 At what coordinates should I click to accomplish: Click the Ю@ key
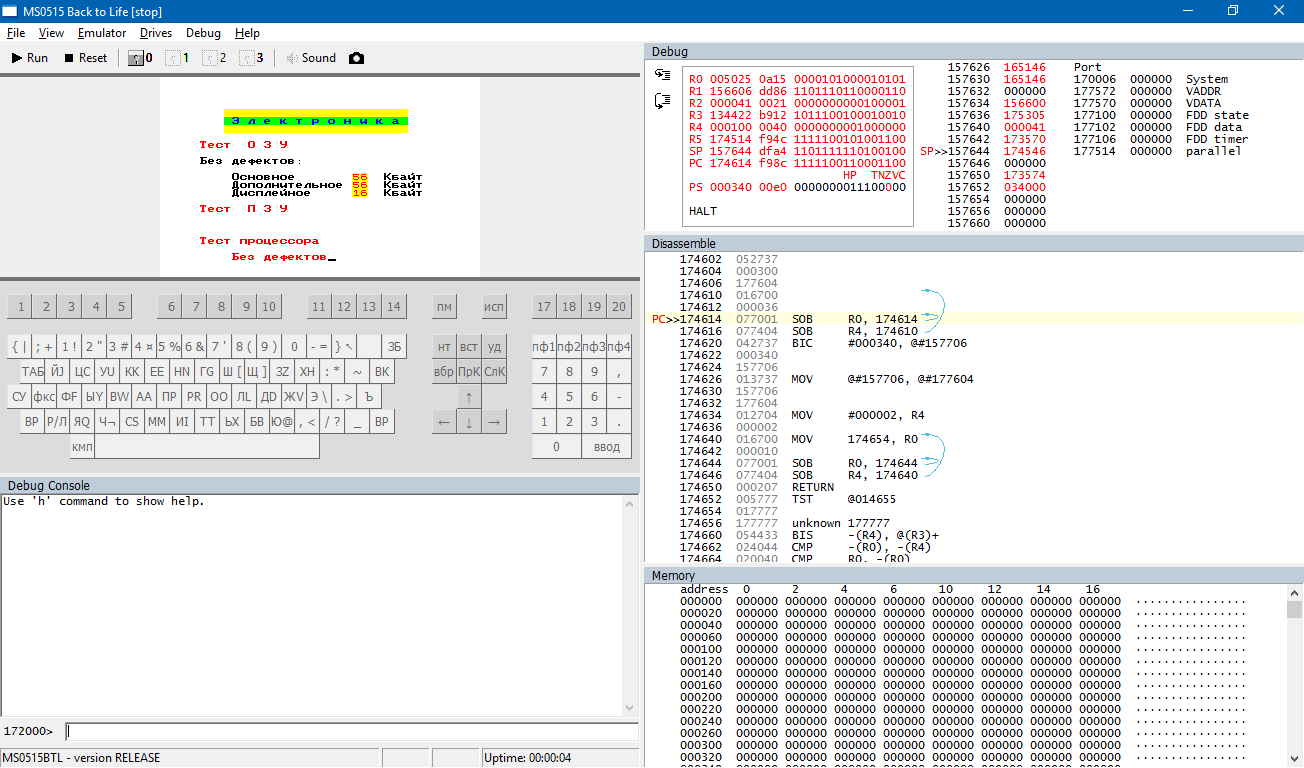point(282,422)
